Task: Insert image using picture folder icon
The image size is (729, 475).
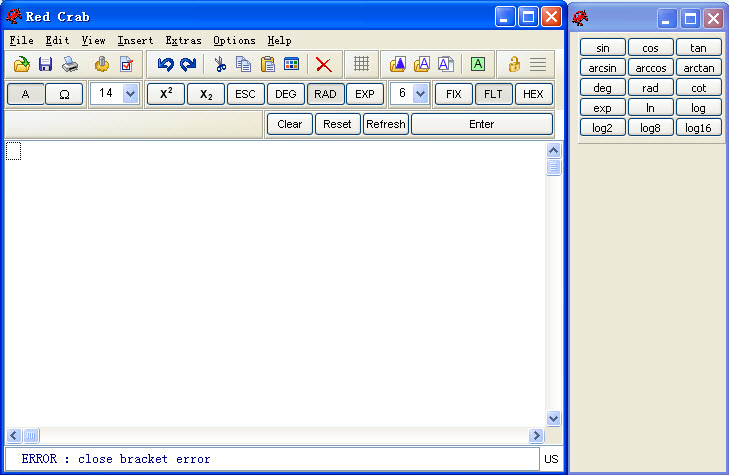Action: click(x=398, y=64)
